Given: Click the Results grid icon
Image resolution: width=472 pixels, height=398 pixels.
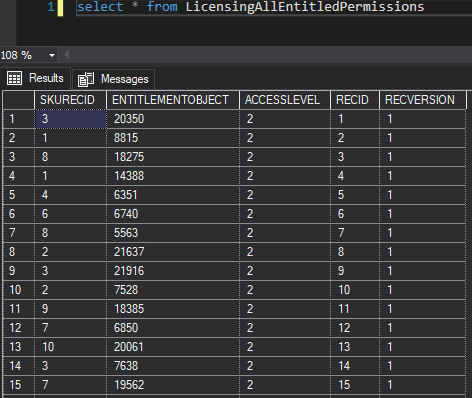Looking at the screenshot, I should (14, 79).
